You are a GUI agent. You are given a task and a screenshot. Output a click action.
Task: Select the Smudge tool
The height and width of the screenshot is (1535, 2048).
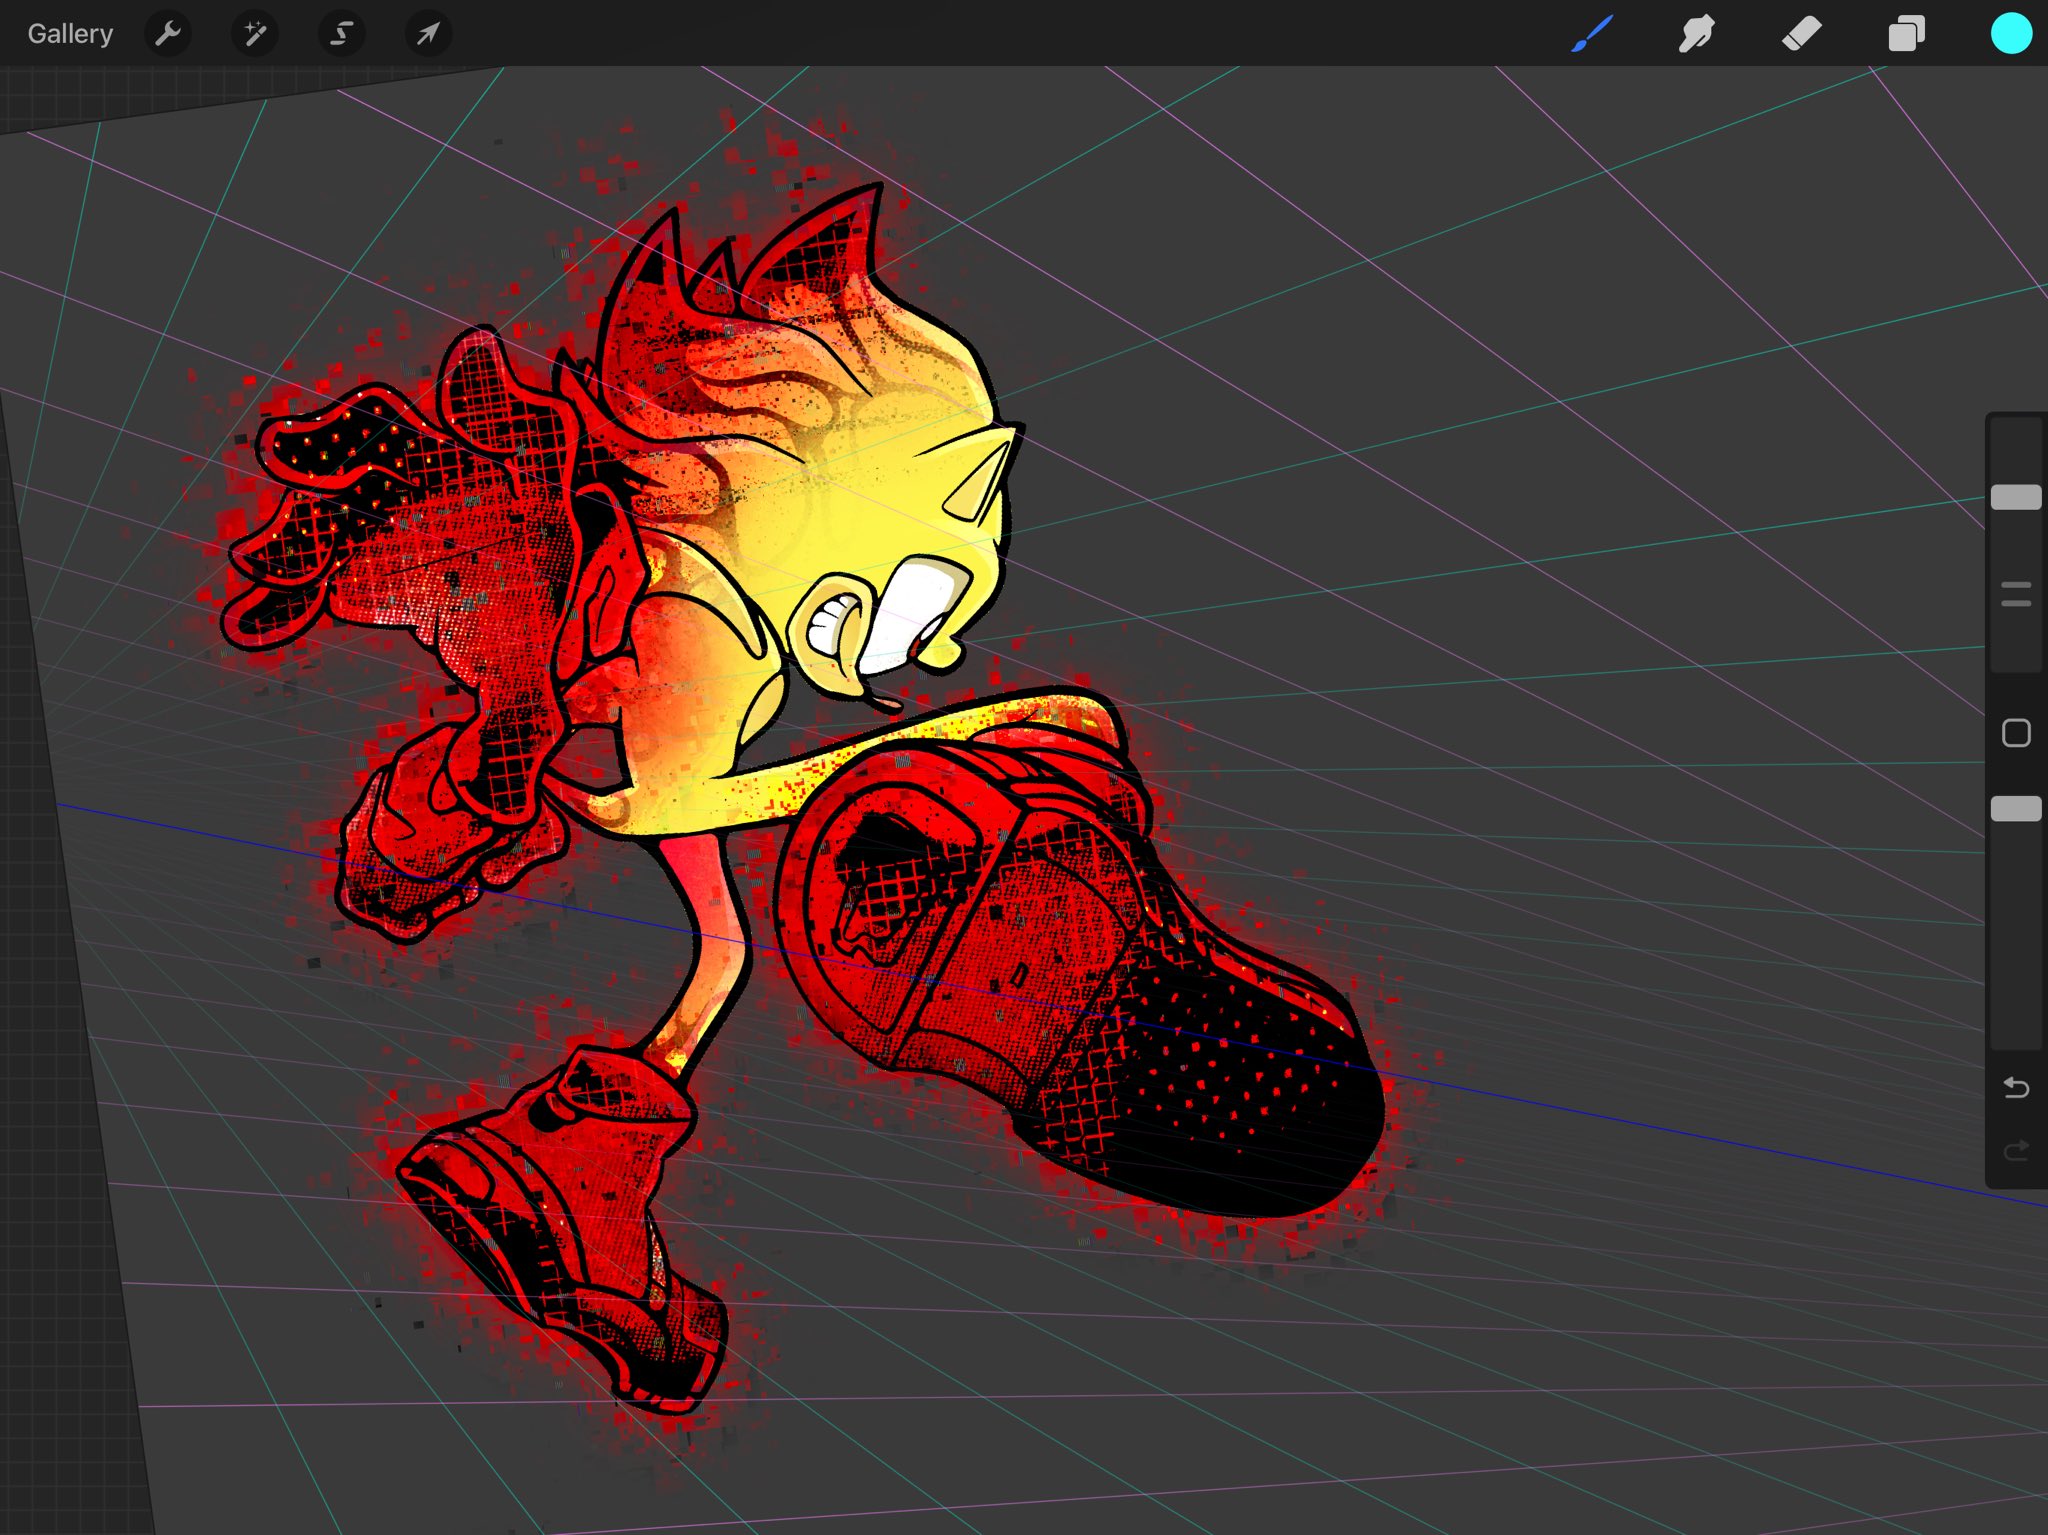1697,34
